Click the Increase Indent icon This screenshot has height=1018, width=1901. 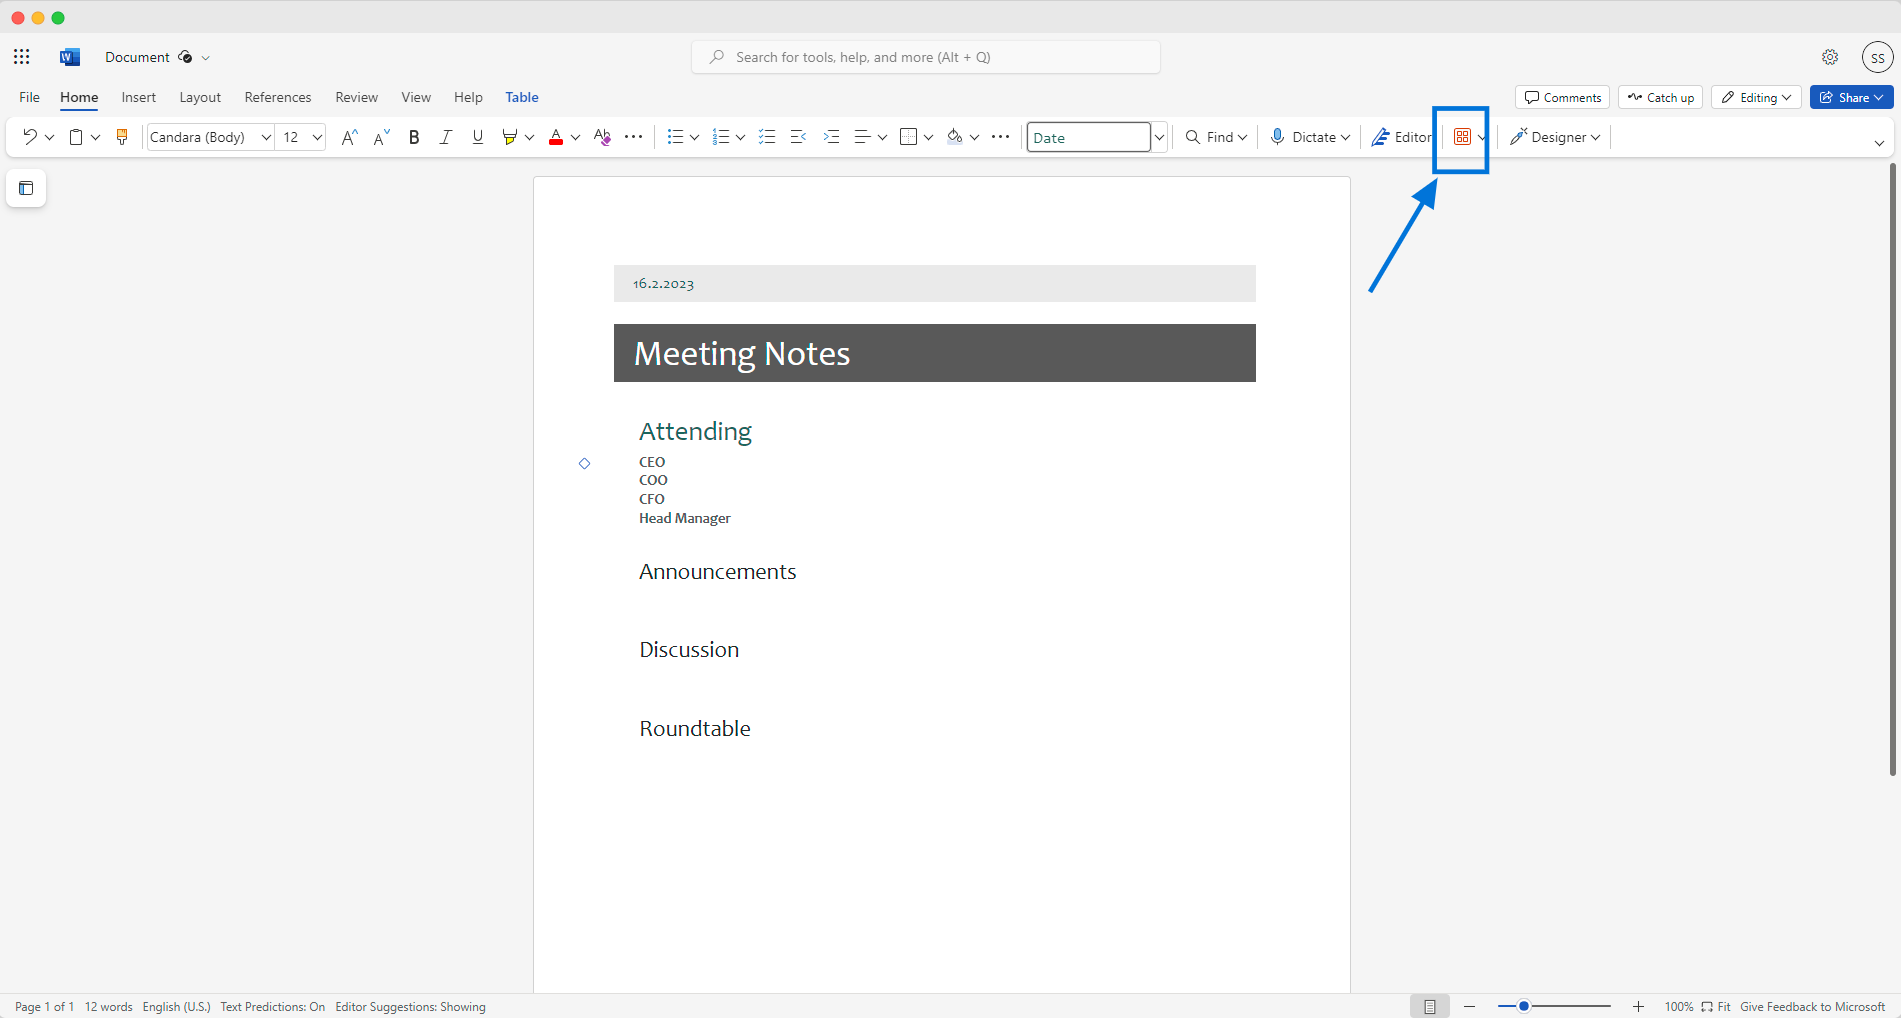(x=831, y=137)
